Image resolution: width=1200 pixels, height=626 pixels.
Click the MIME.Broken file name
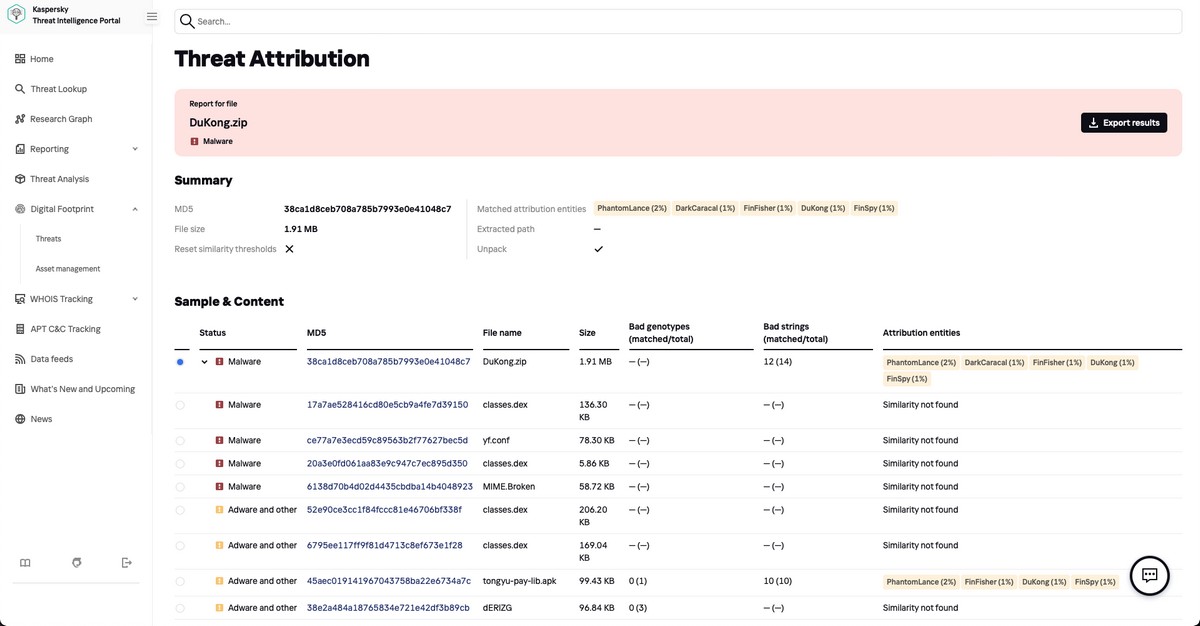pos(507,487)
